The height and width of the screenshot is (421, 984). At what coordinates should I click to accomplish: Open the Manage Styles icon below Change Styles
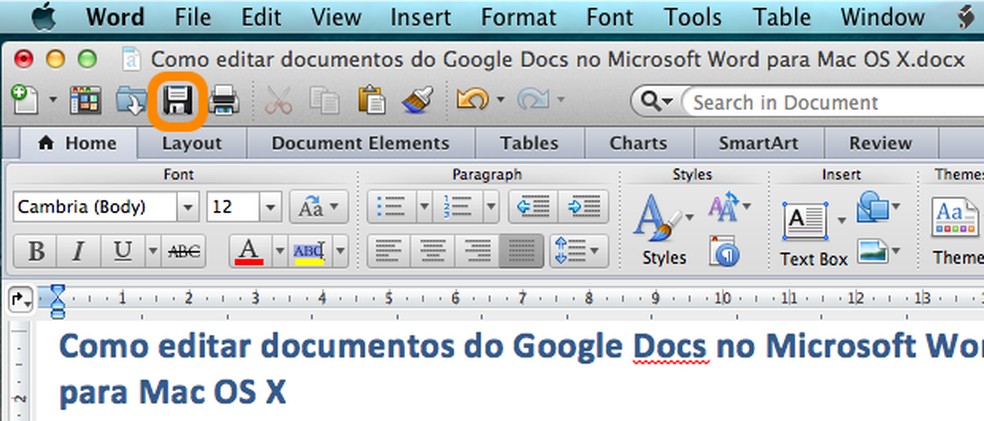[724, 251]
